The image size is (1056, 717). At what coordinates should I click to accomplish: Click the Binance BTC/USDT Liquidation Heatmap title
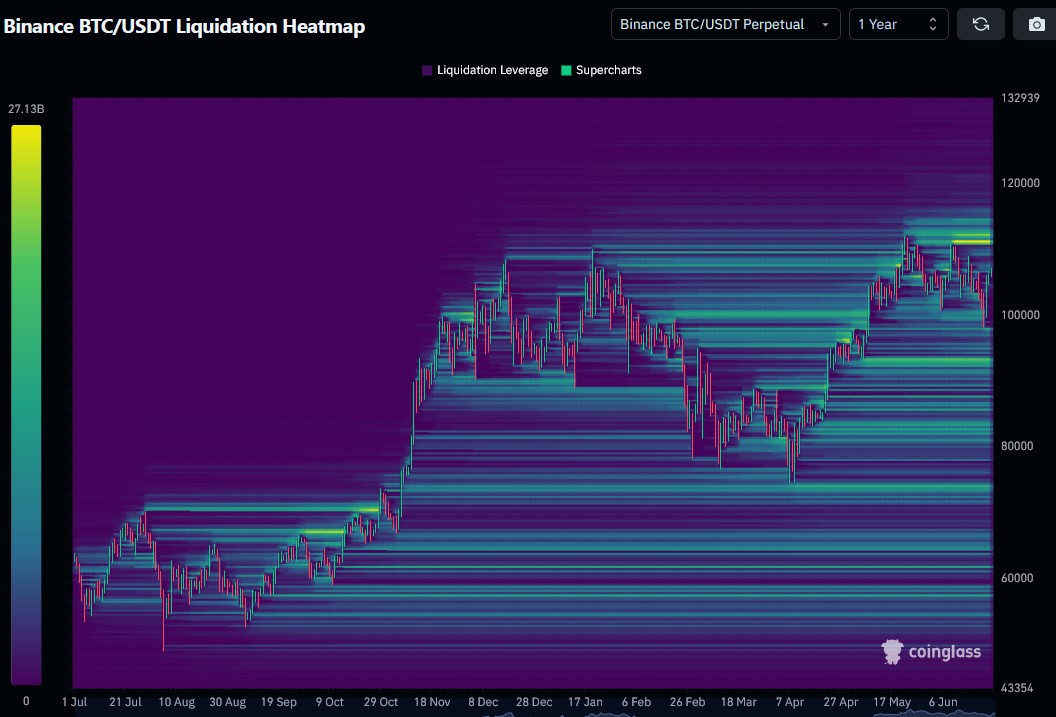(x=185, y=26)
